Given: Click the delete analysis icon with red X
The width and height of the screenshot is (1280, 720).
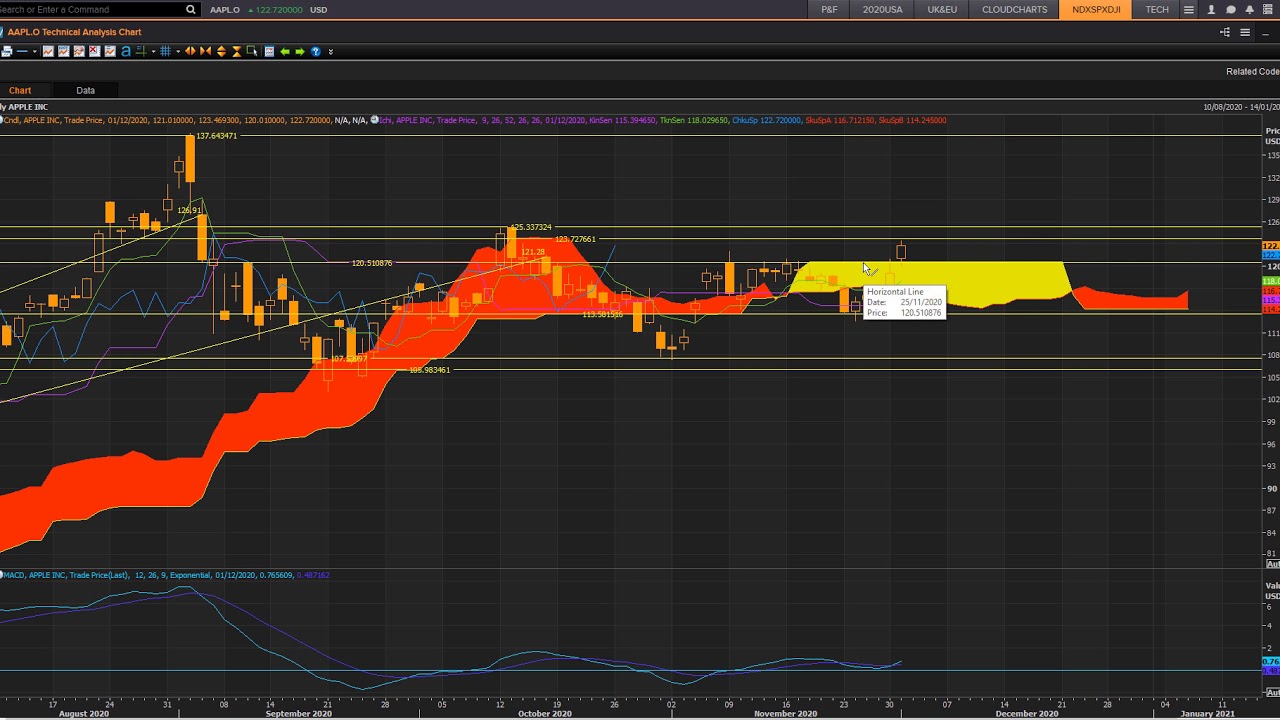Looking at the screenshot, I should 94,51.
